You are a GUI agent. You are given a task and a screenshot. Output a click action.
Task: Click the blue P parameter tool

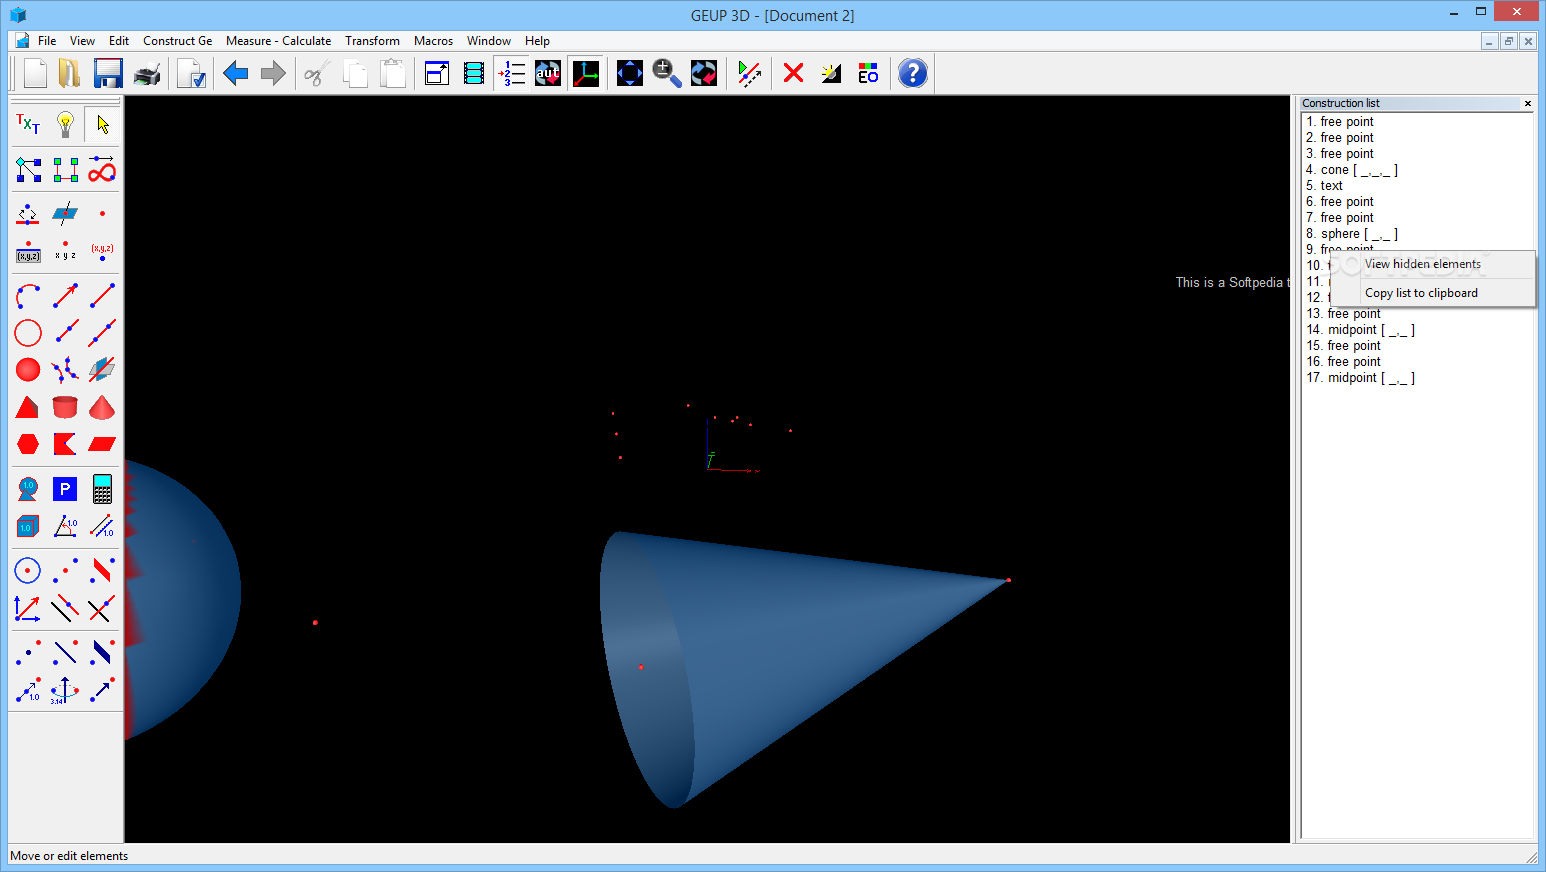(x=65, y=489)
